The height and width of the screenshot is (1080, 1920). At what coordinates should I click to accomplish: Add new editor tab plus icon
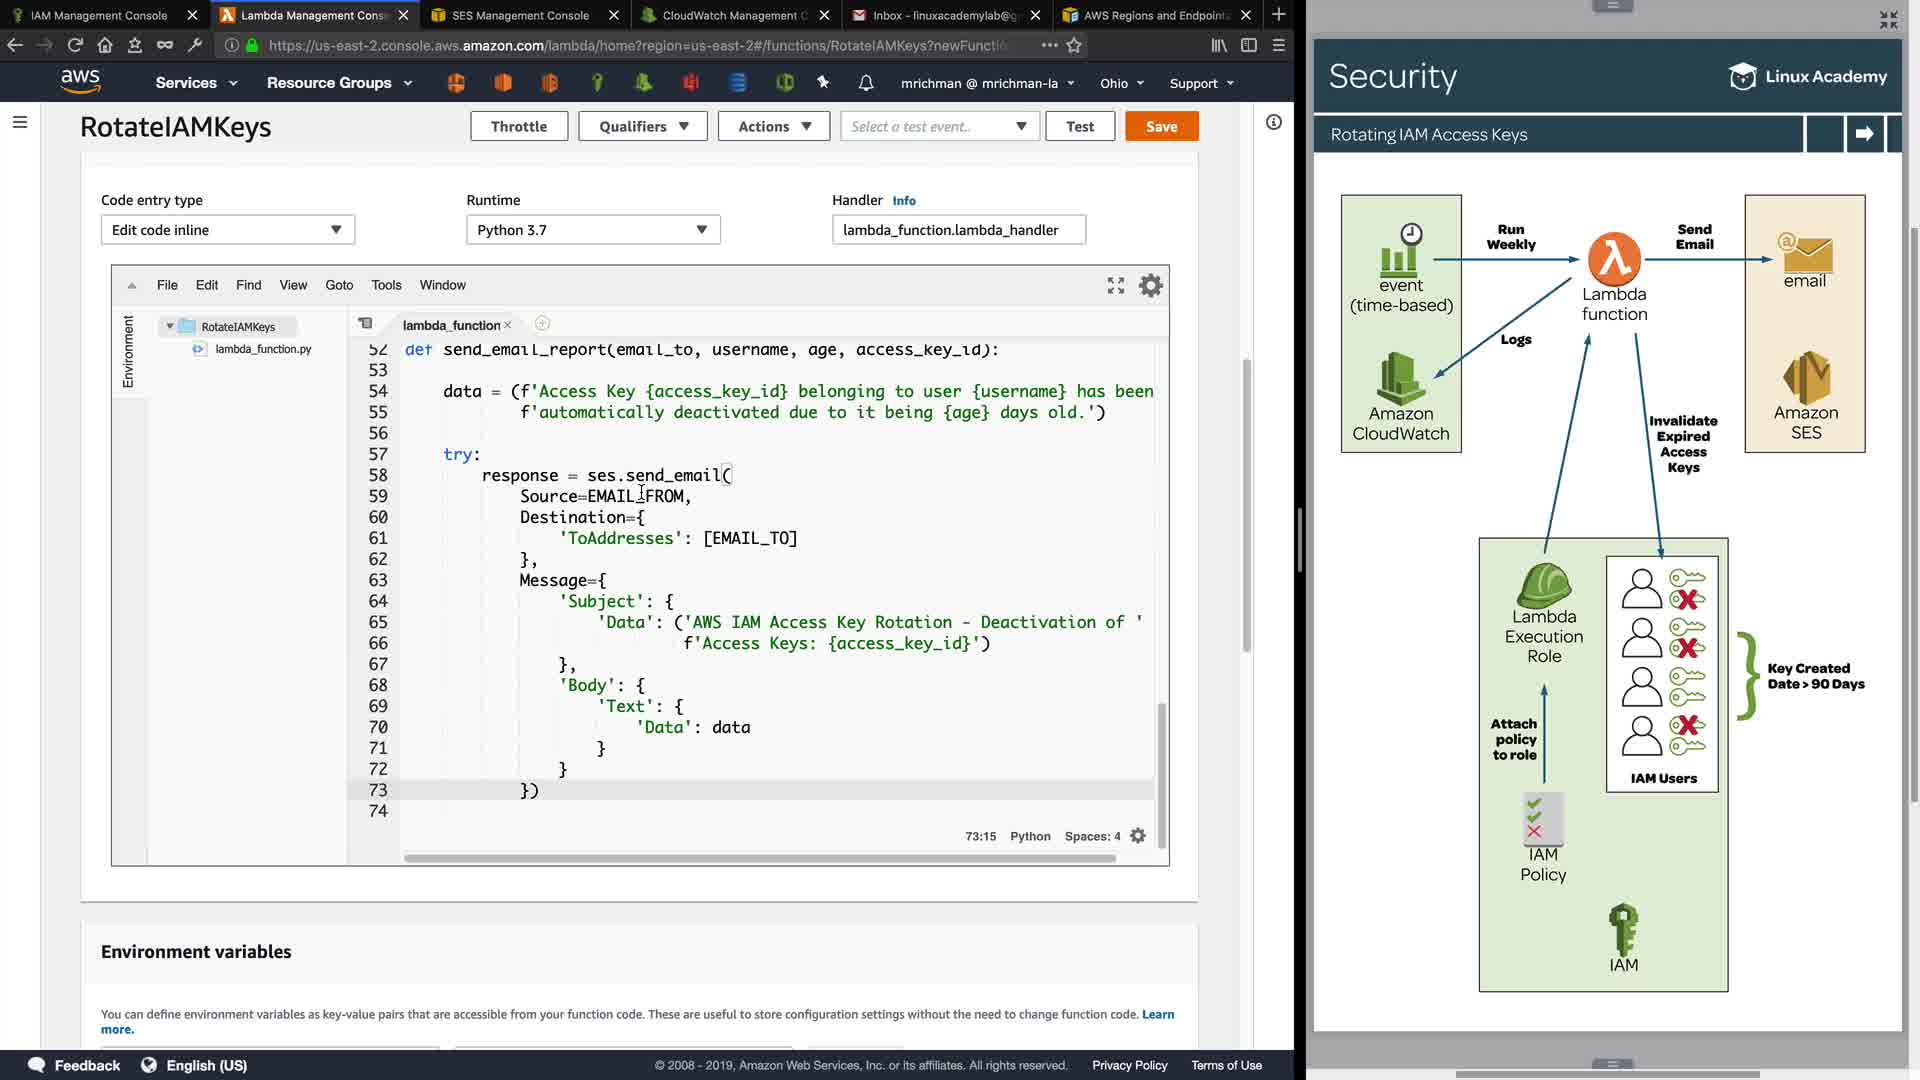click(542, 324)
